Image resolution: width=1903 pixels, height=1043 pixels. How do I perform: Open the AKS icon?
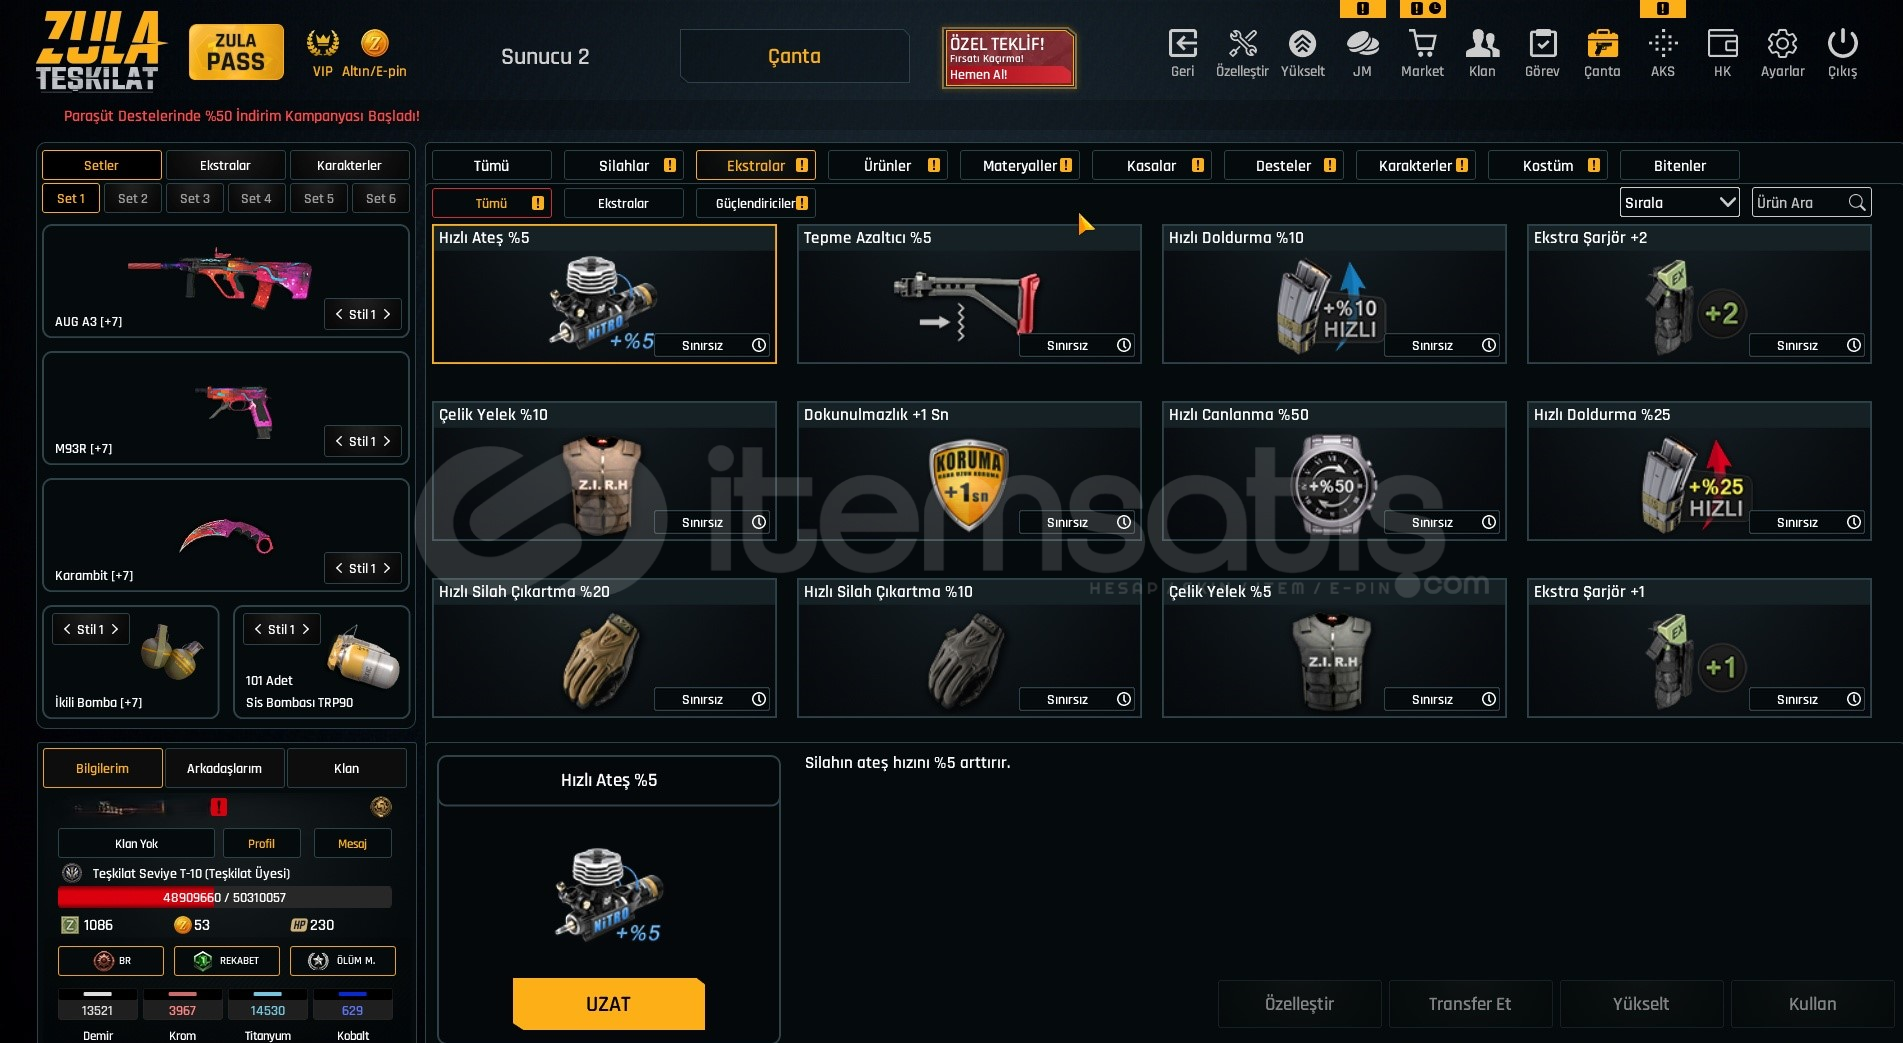coord(1662,44)
